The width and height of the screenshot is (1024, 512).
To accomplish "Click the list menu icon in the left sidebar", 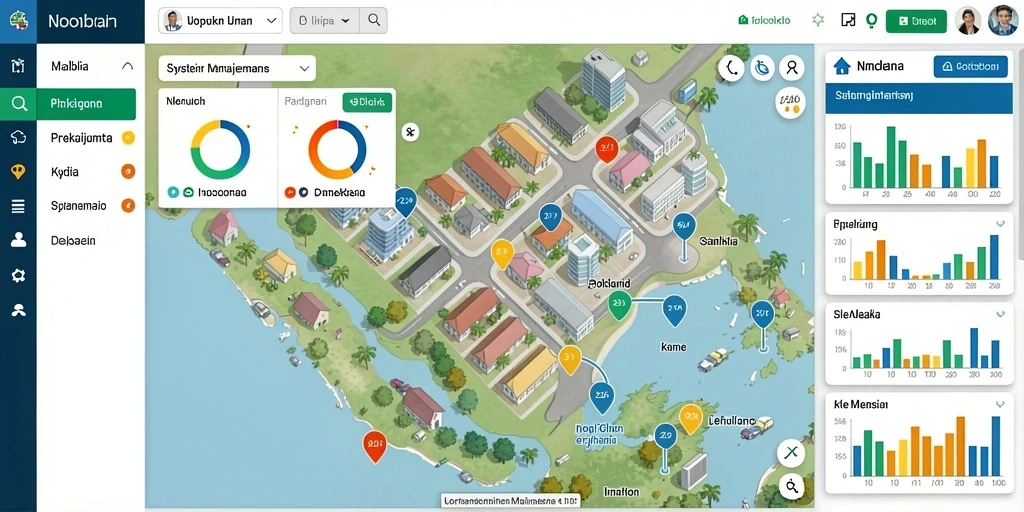I will [18, 207].
